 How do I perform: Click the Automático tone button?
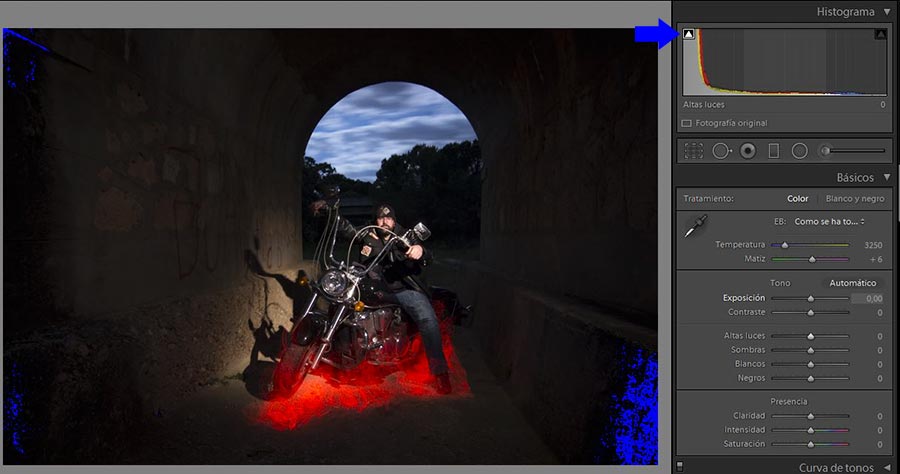pos(852,283)
